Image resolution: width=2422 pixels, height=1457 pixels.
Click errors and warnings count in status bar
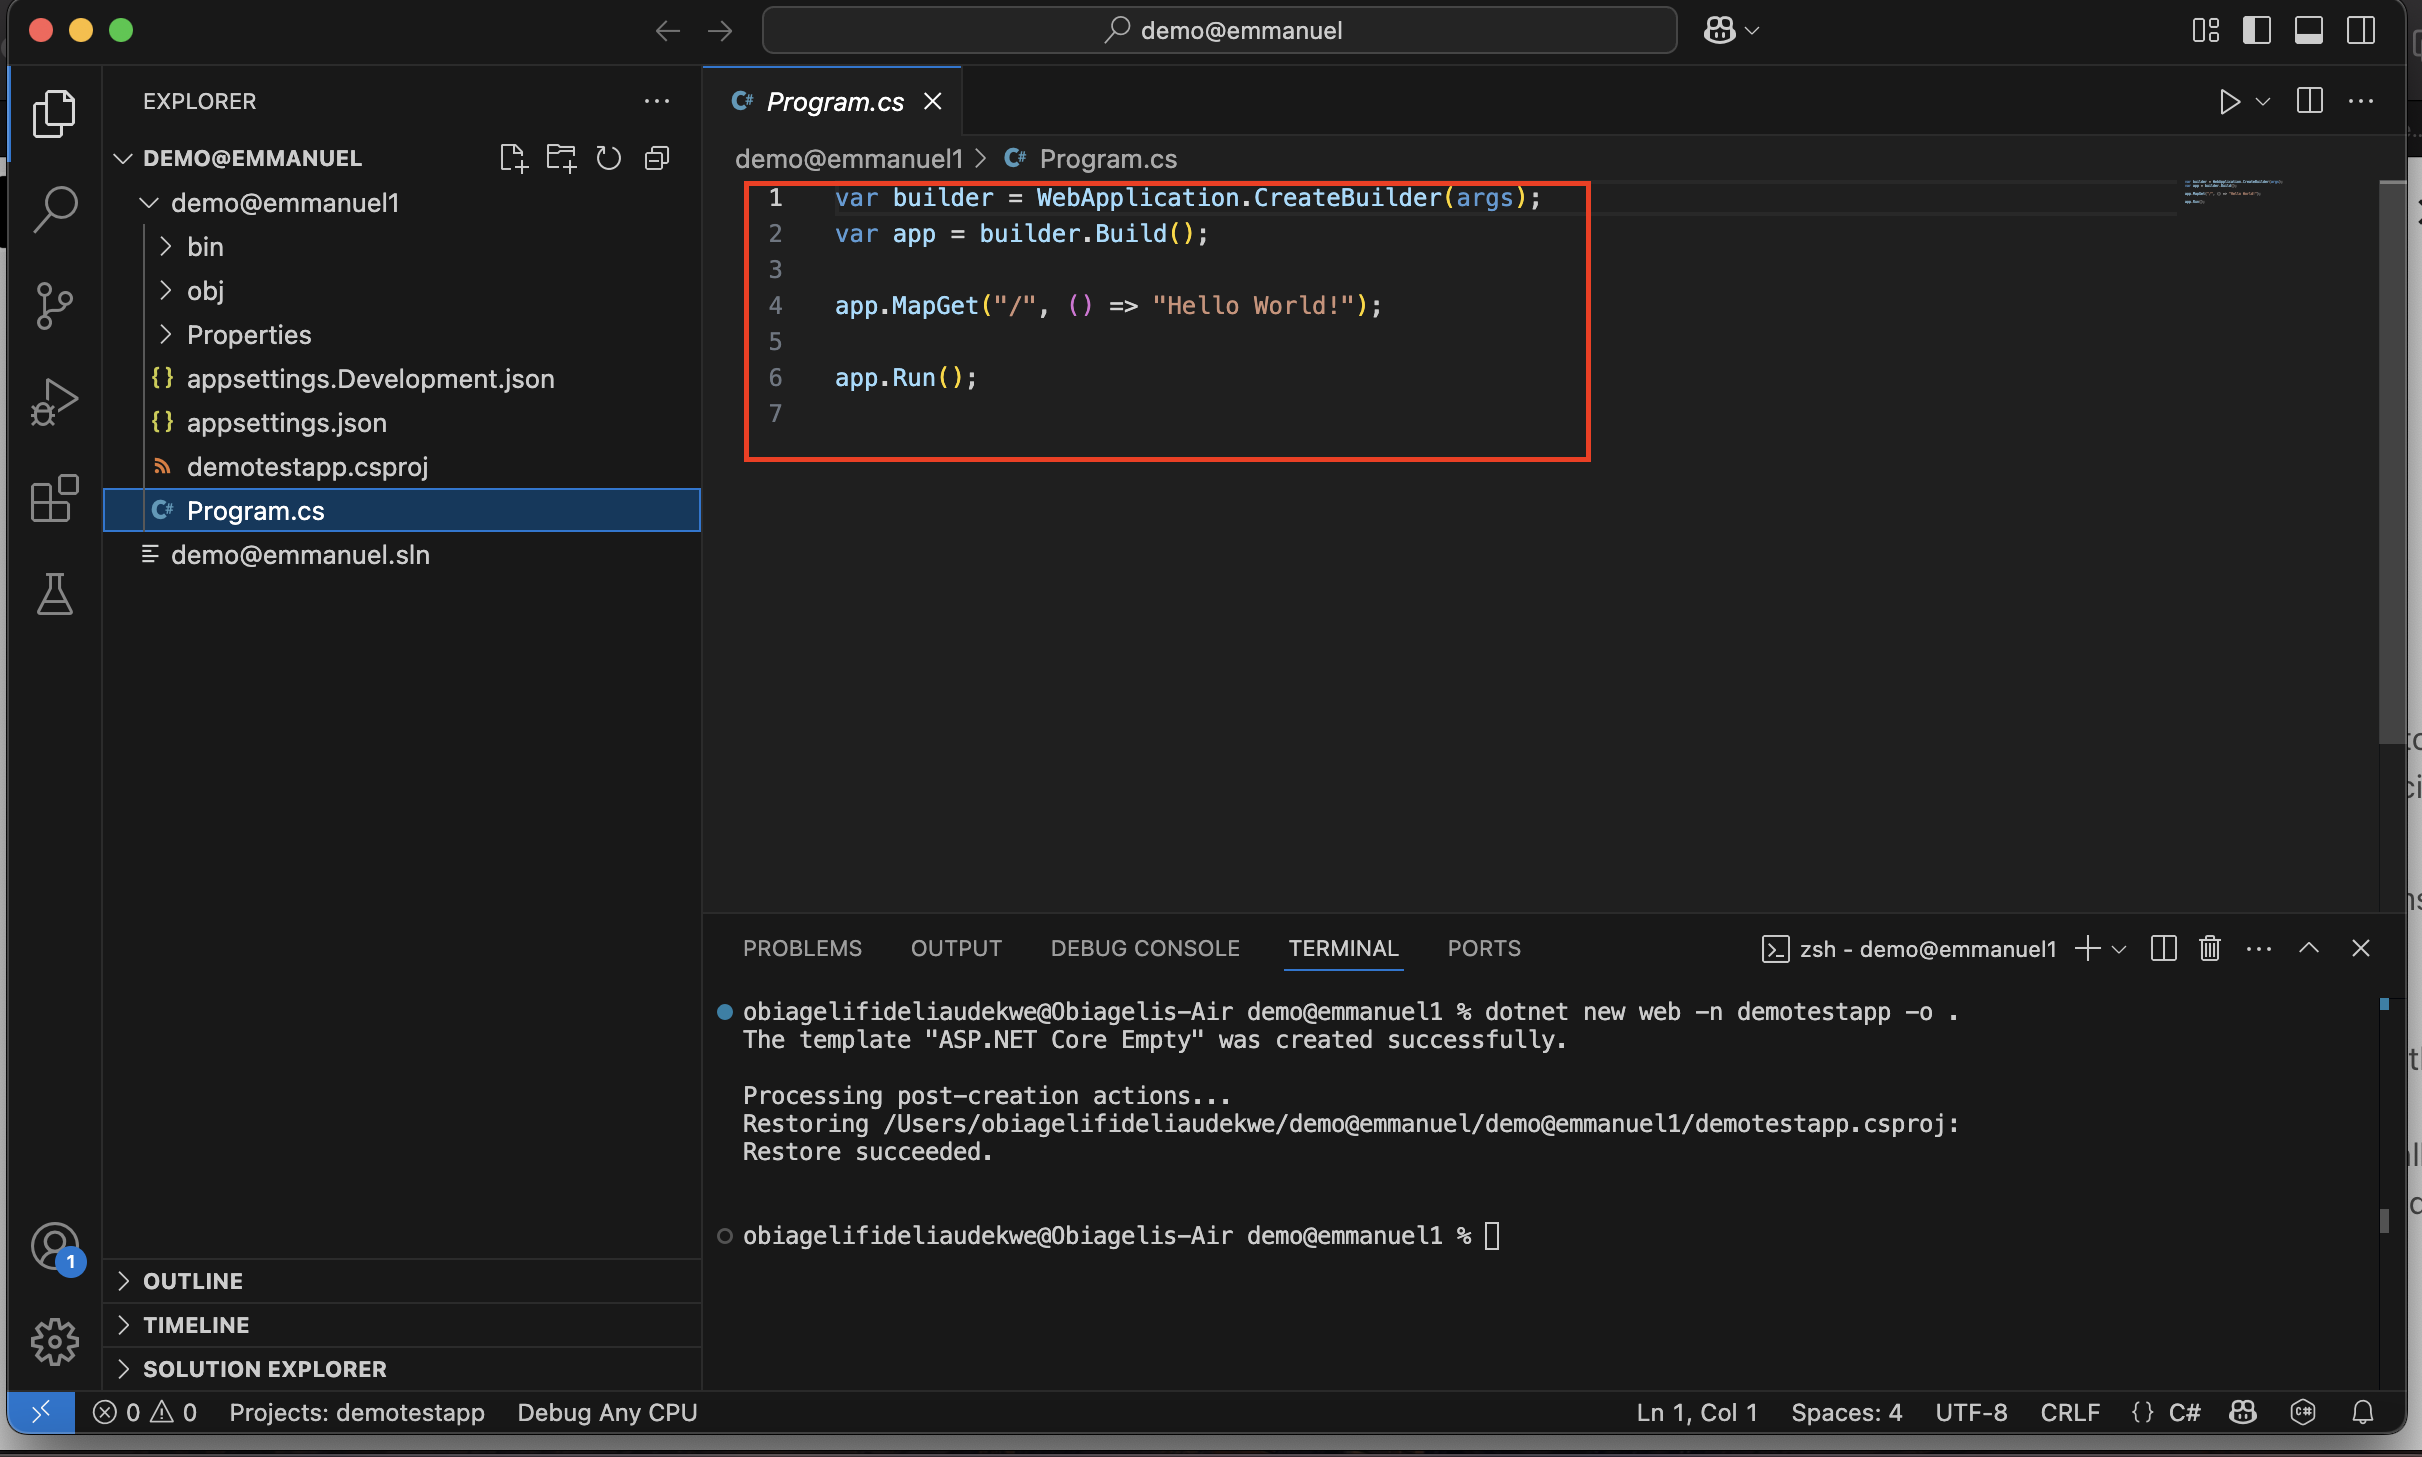point(145,1412)
